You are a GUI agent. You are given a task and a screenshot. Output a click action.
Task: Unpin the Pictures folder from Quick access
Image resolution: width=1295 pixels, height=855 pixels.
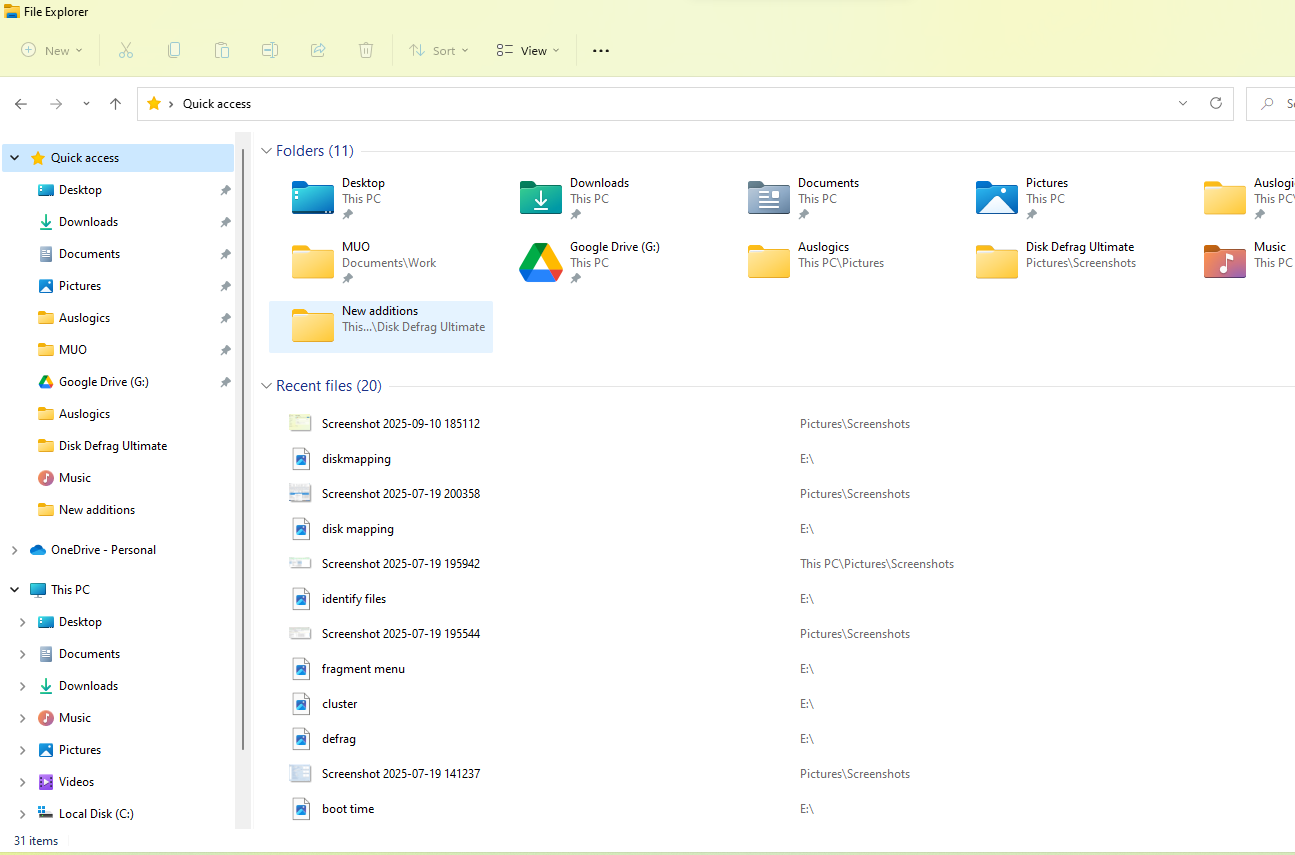coord(225,285)
